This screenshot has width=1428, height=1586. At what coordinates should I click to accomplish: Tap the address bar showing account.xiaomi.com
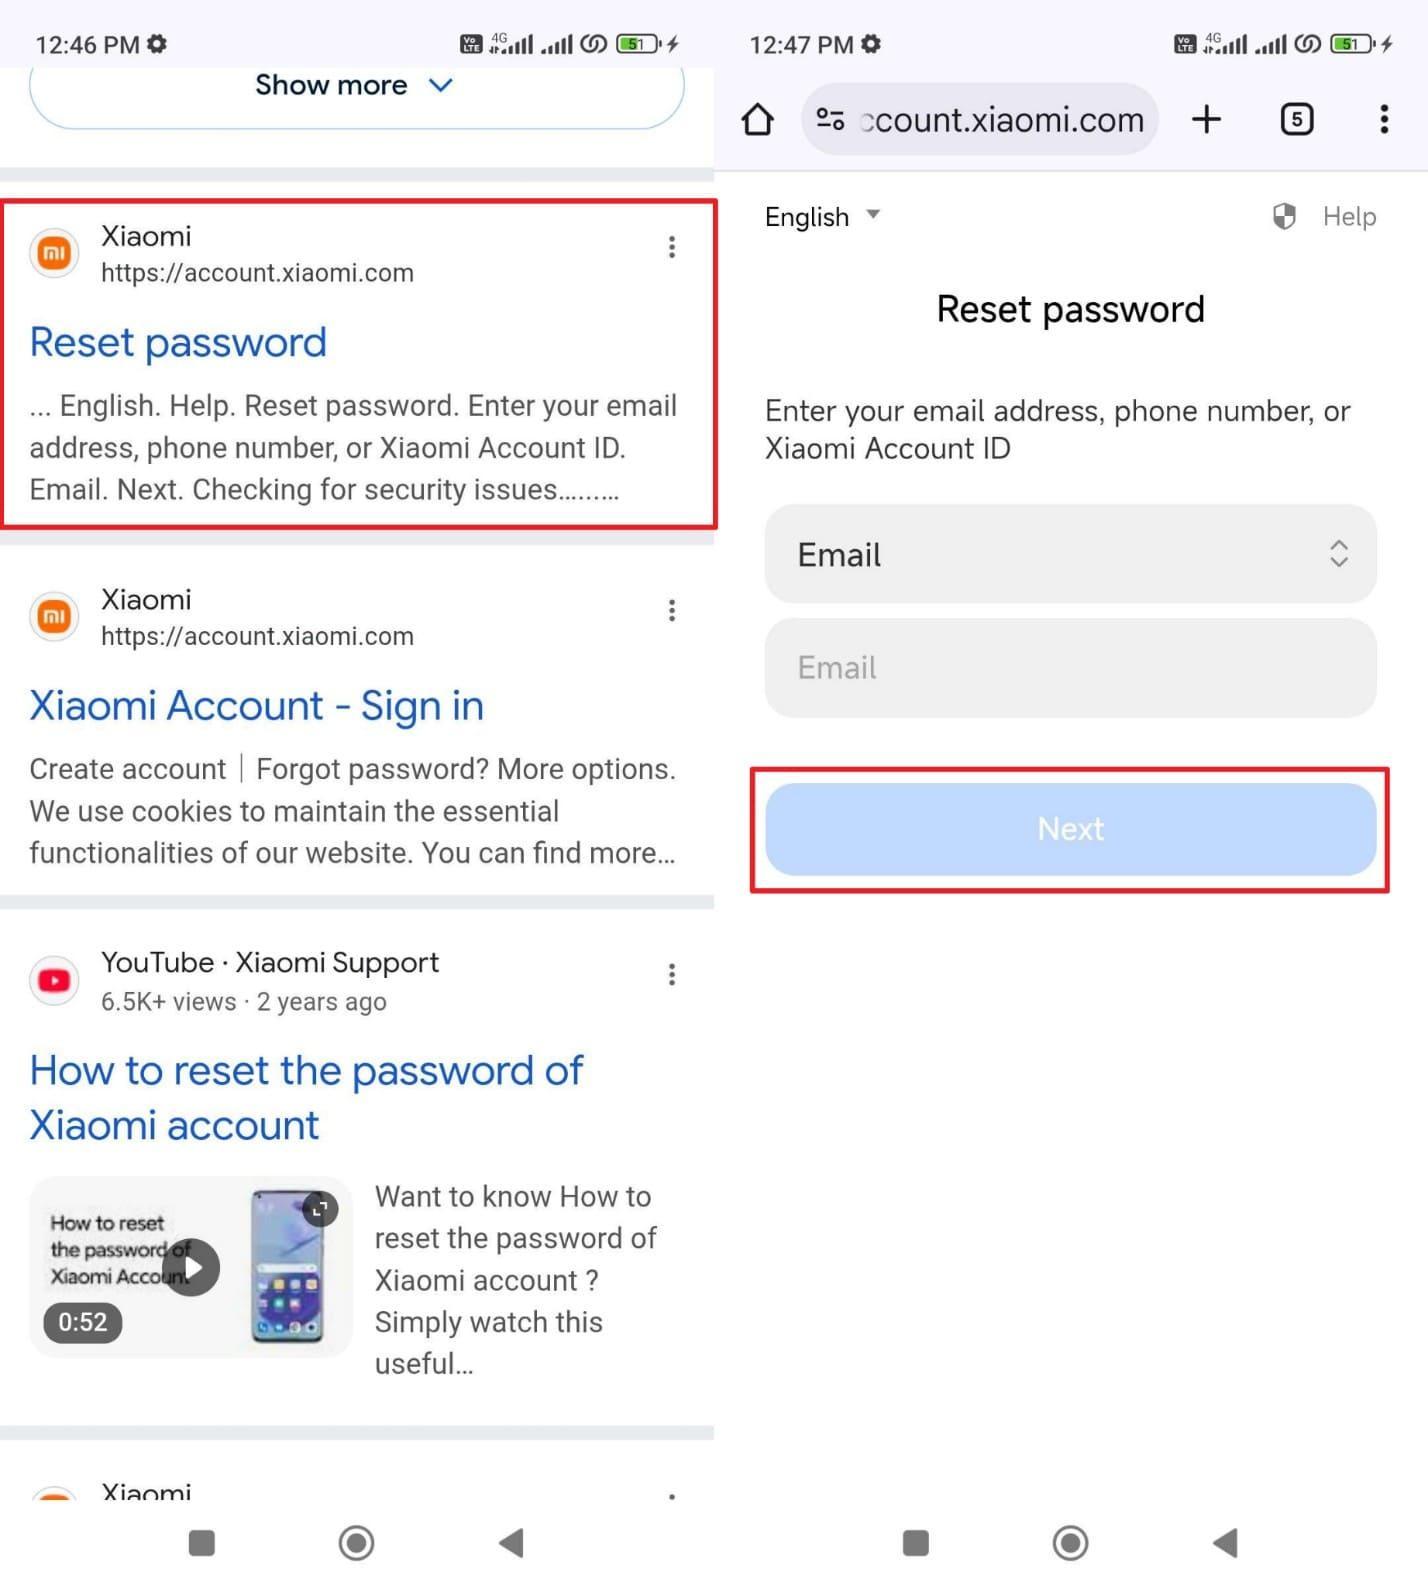pos(1000,120)
